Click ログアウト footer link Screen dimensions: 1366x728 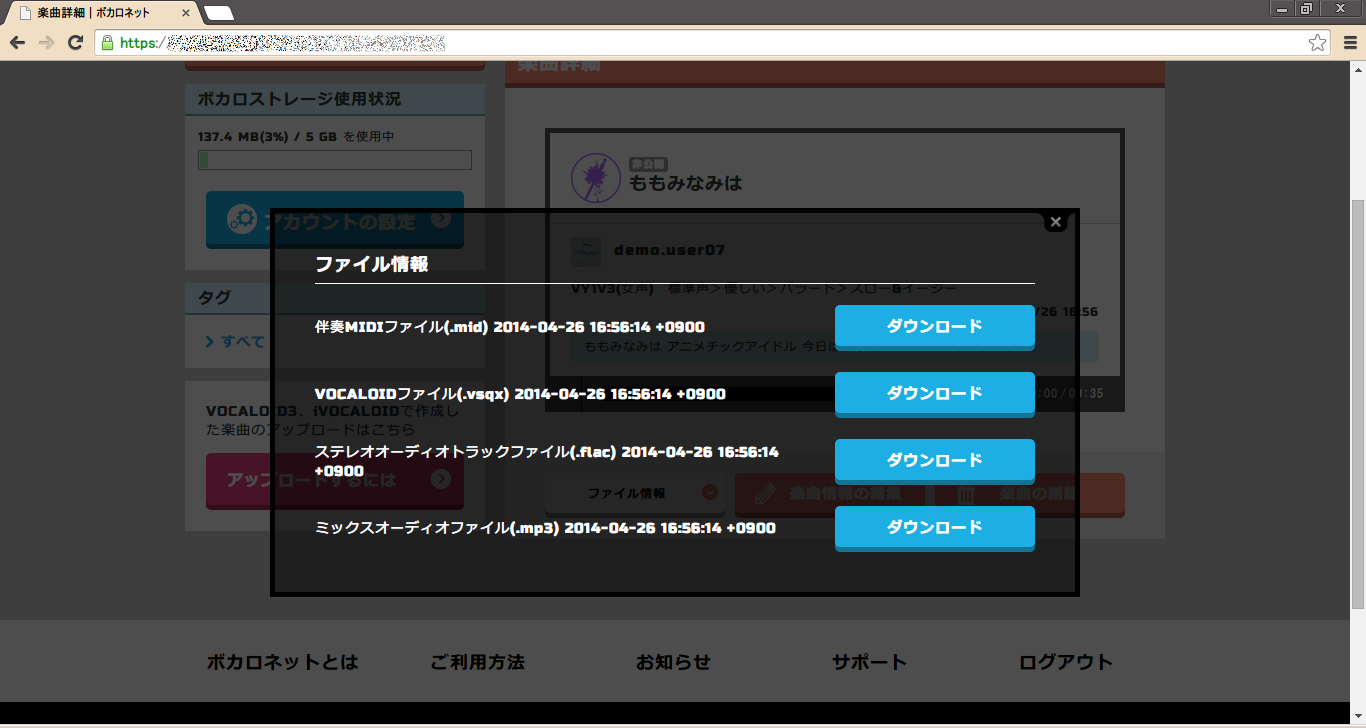(x=1066, y=662)
